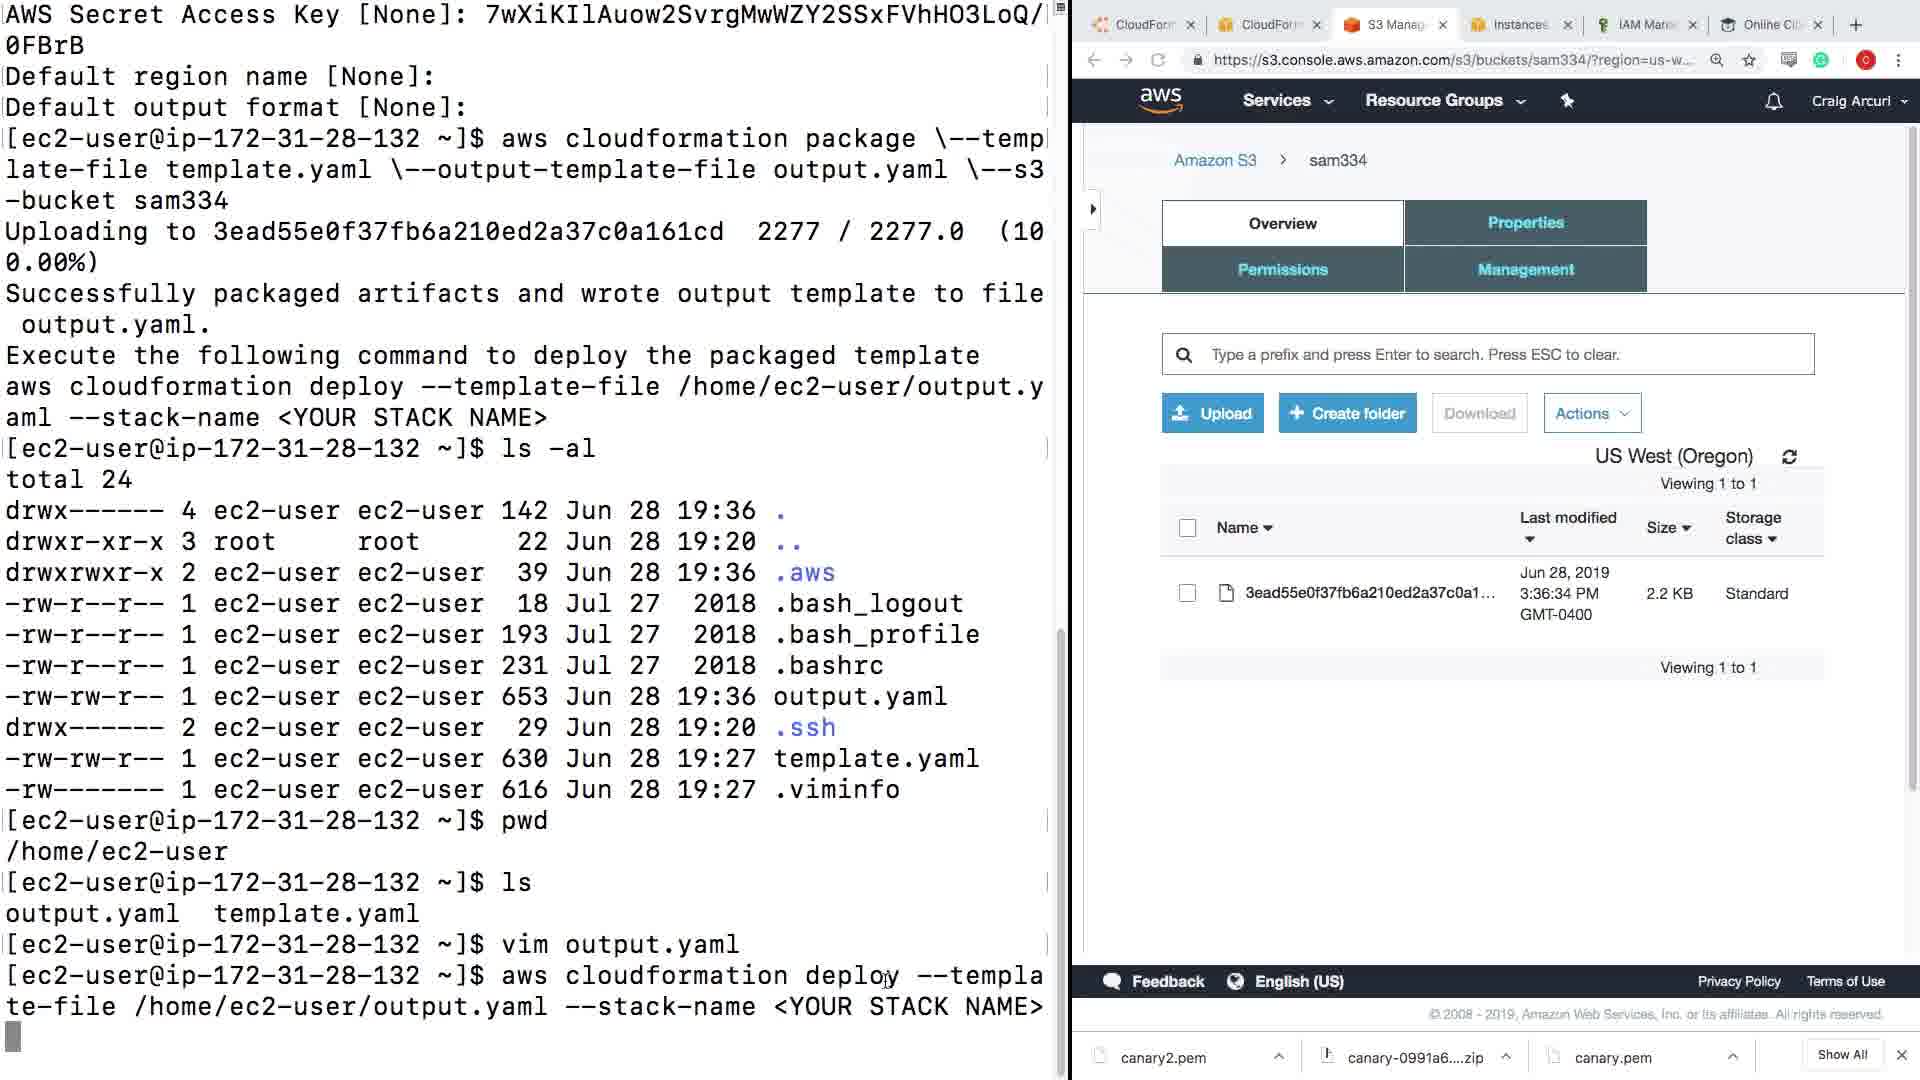Click the browser zoom magnifier icon
Image resolution: width=1920 pixels, height=1080 pixels.
[x=1716, y=60]
